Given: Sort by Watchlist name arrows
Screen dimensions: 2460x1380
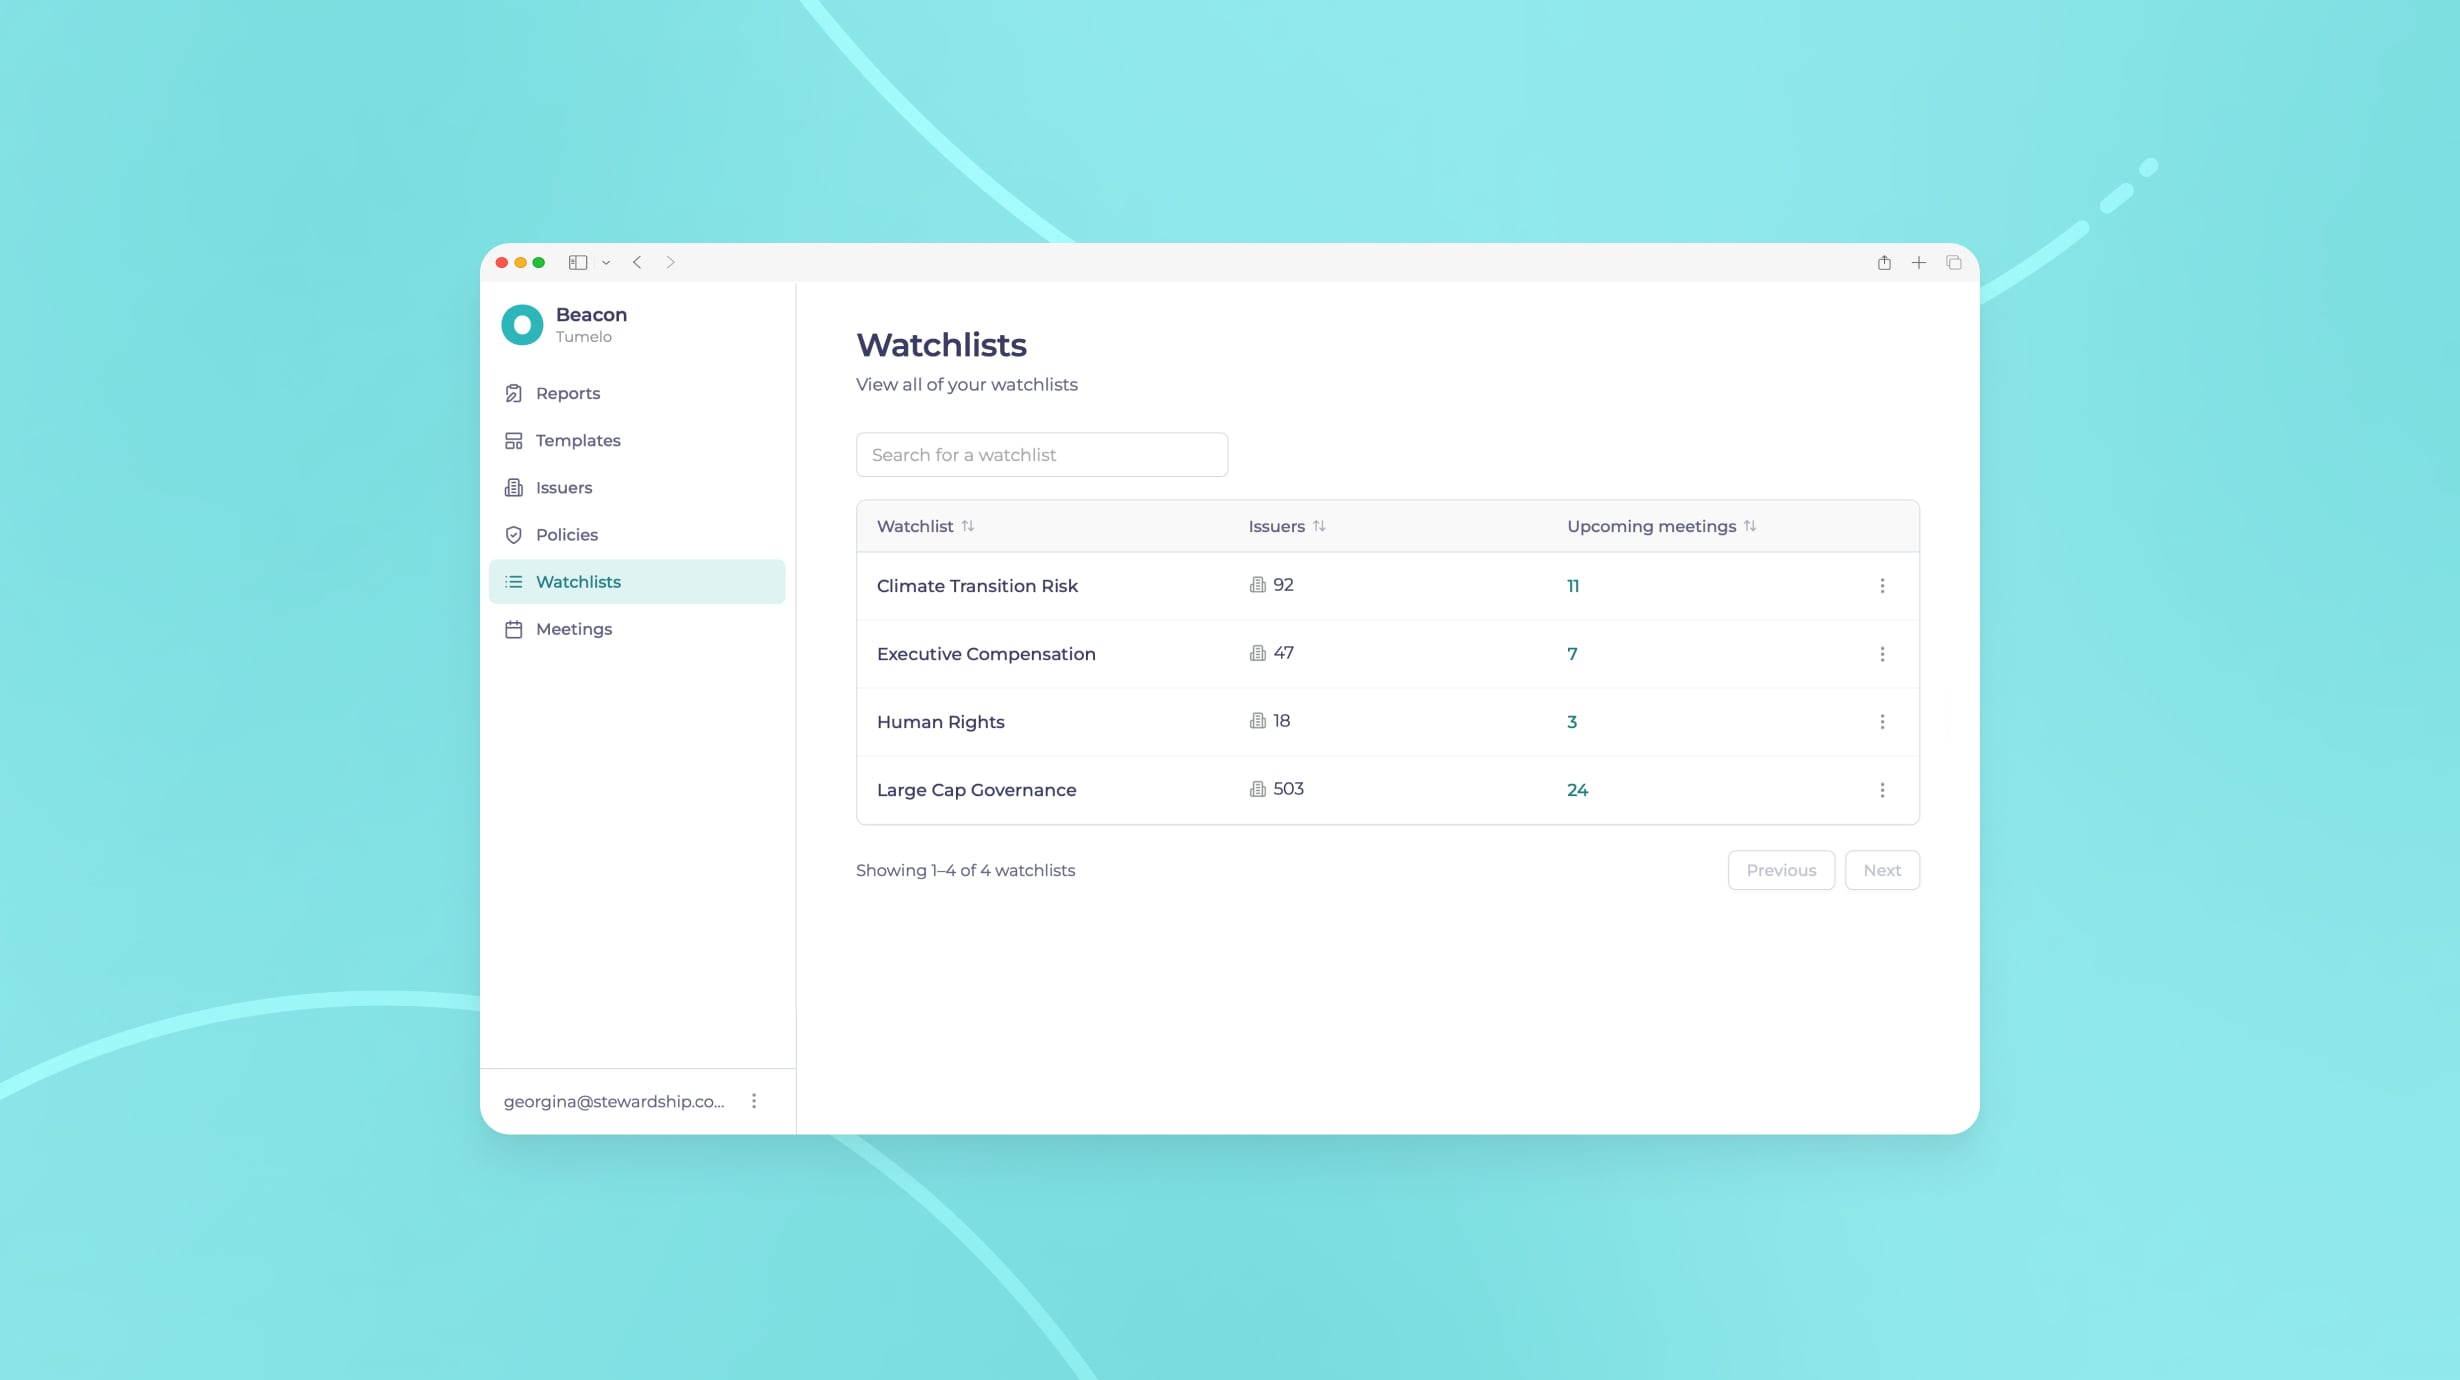Looking at the screenshot, I should click(x=968, y=526).
